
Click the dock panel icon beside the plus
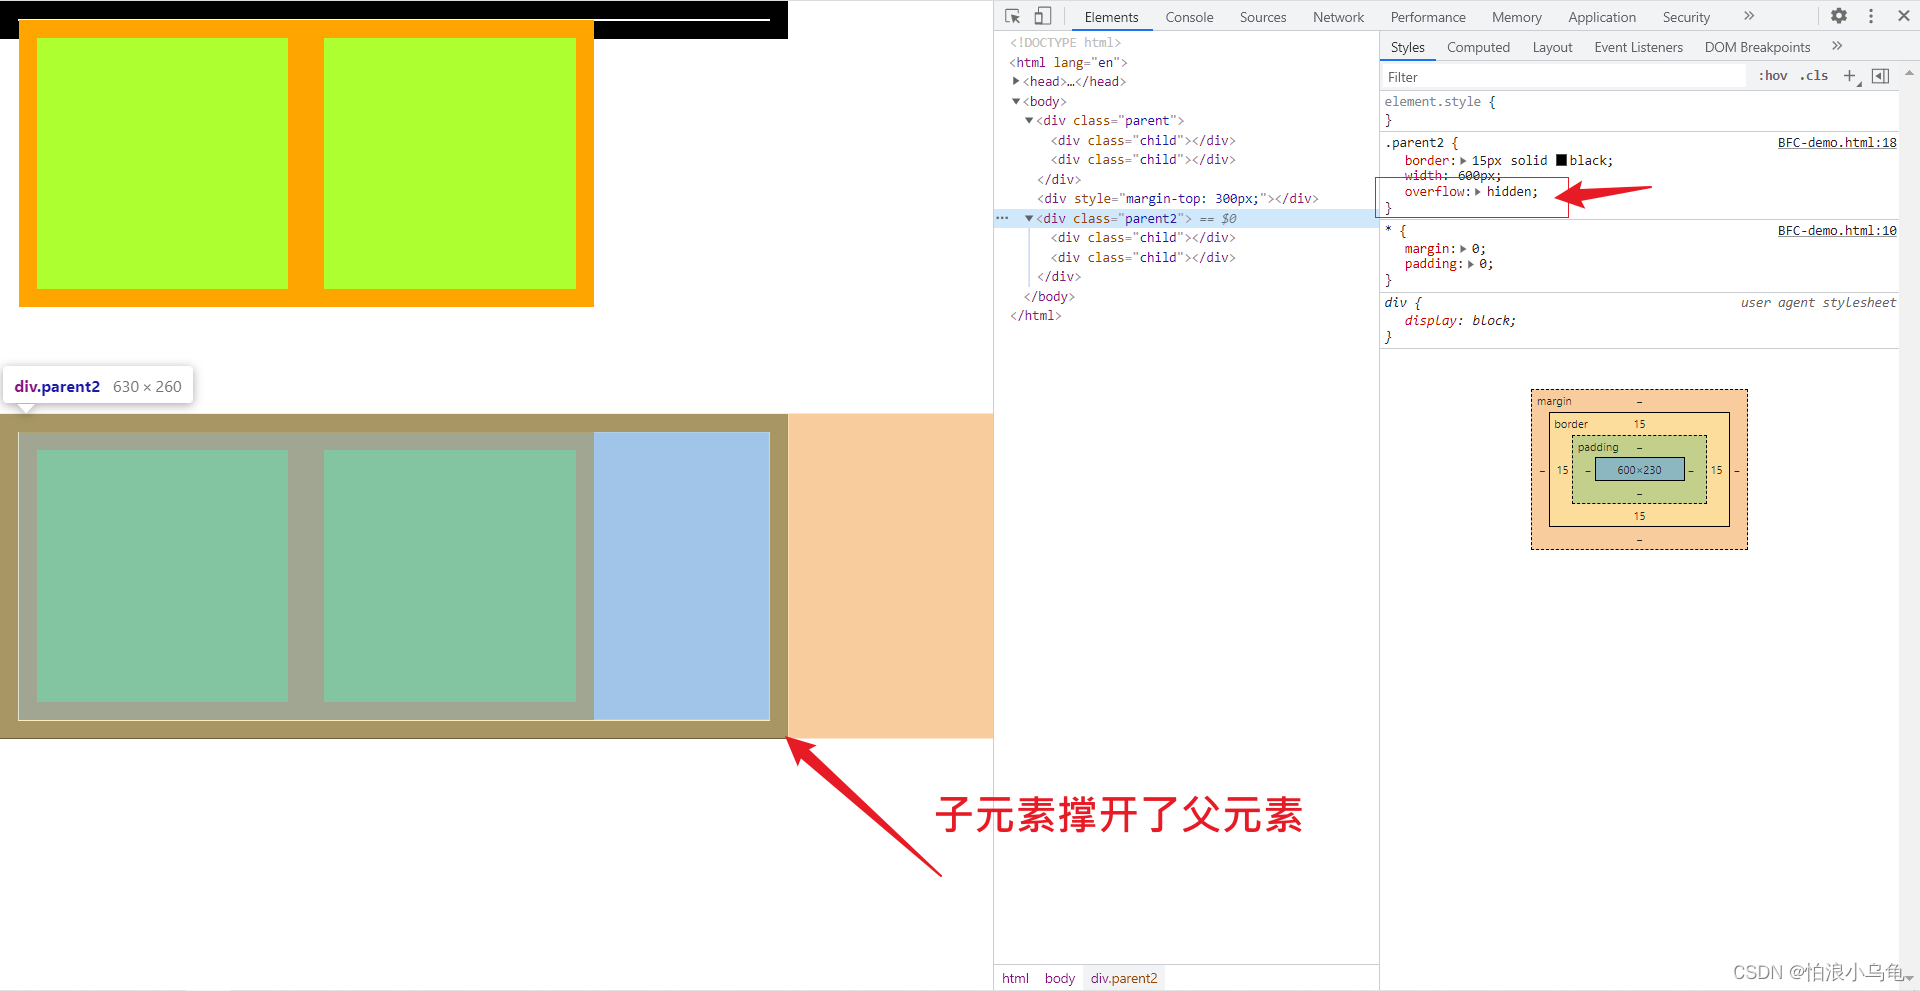pyautogui.click(x=1880, y=75)
